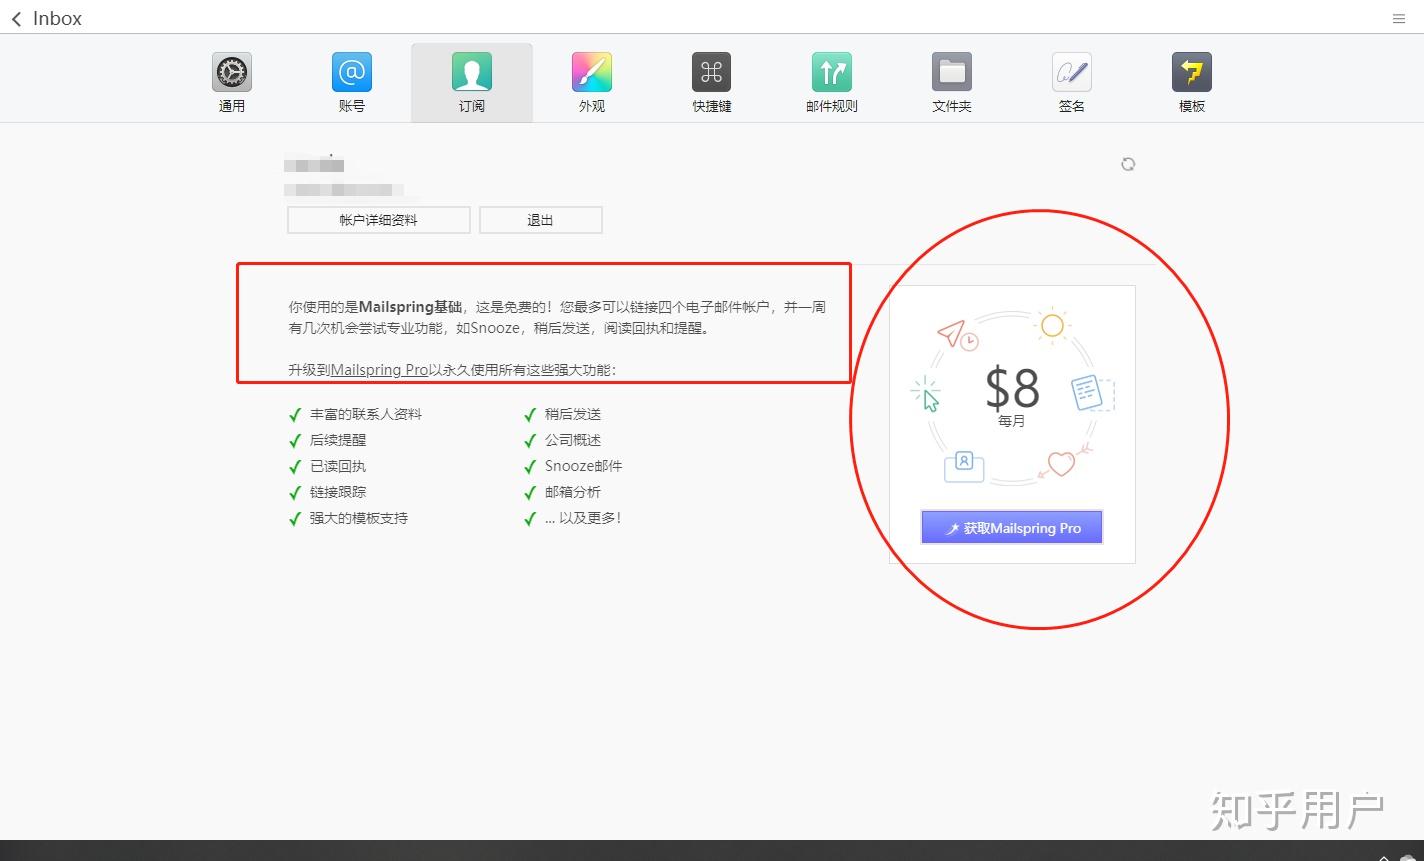
Task: Open the 签名 signature pen icon
Action: click(1072, 72)
